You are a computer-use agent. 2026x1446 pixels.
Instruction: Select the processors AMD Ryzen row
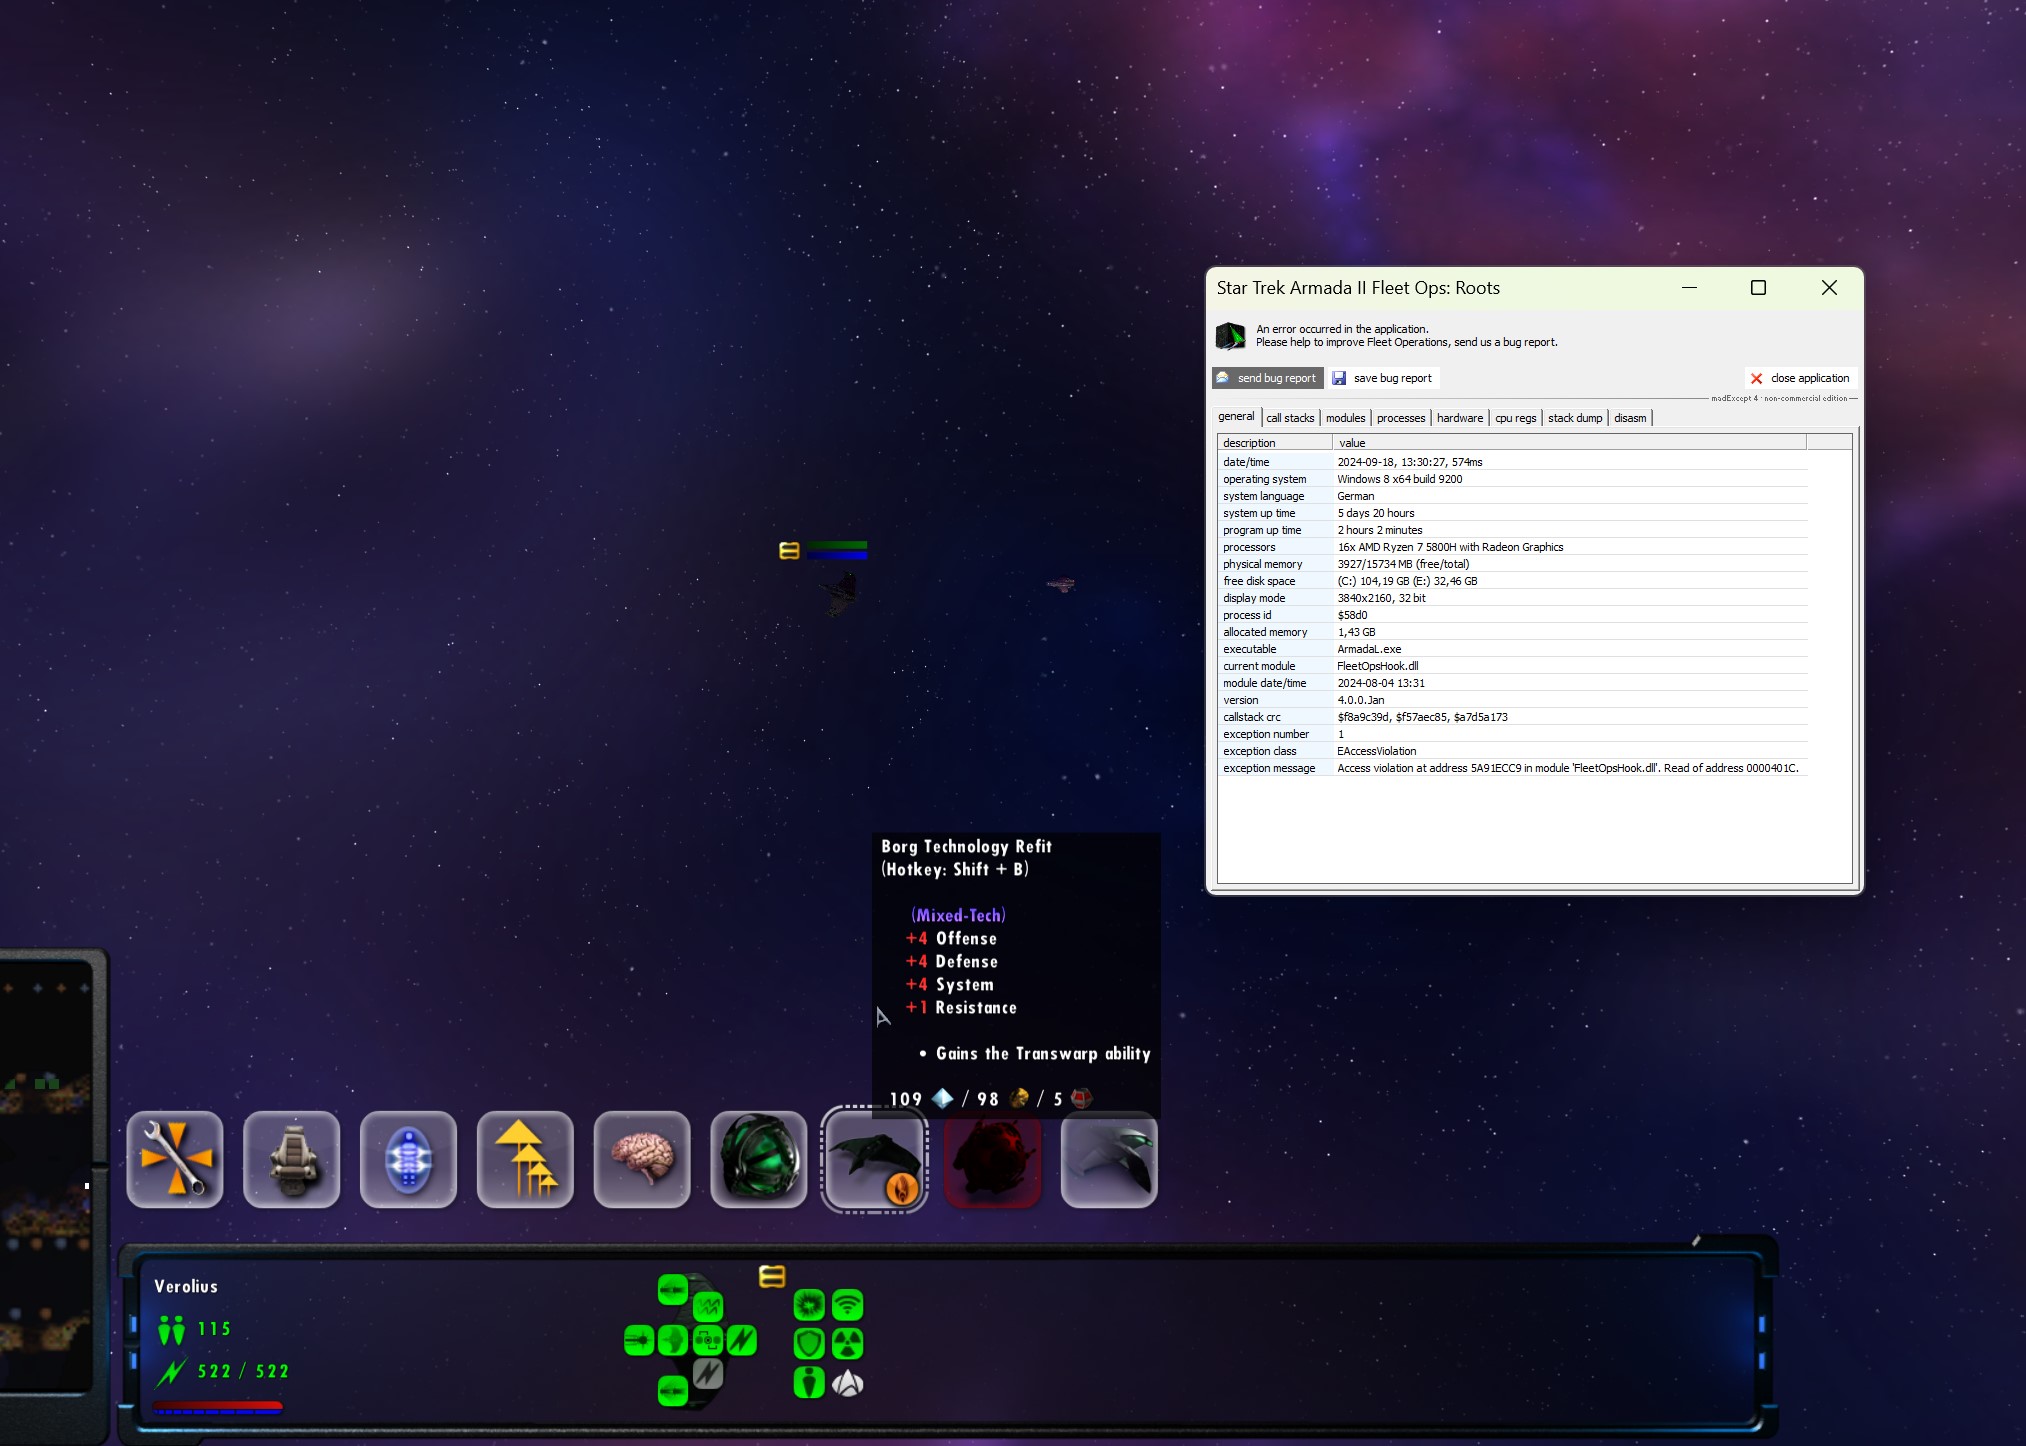click(1512, 547)
